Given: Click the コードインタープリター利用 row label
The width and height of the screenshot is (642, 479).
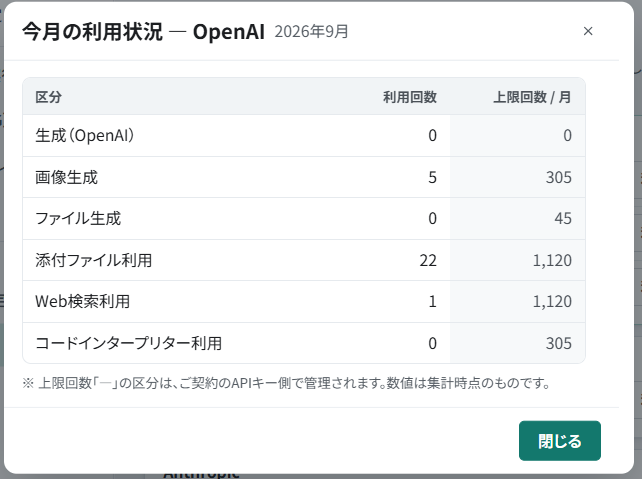Looking at the screenshot, I should coord(129,343).
